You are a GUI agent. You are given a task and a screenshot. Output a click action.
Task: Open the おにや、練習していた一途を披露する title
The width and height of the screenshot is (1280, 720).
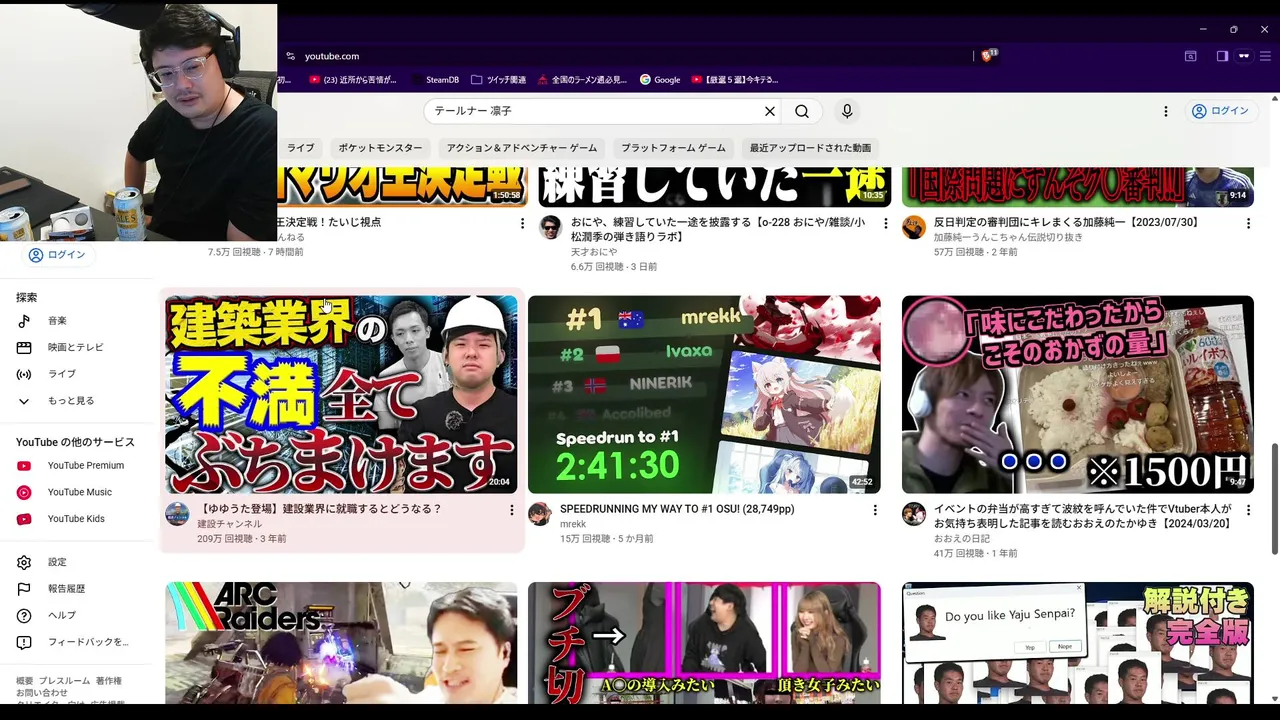[x=718, y=229]
